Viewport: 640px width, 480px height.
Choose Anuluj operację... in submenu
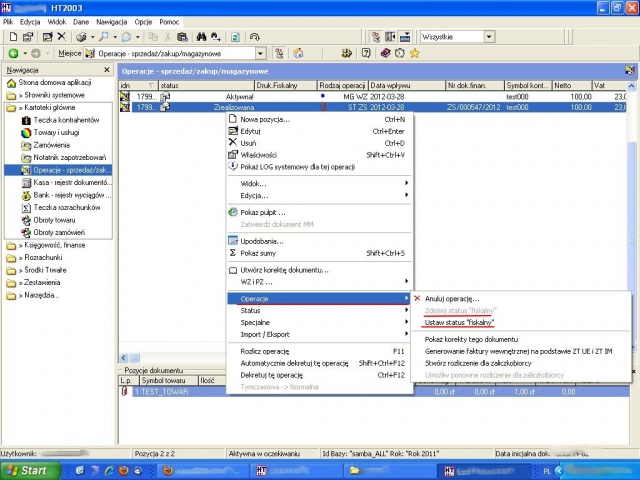[521, 299]
